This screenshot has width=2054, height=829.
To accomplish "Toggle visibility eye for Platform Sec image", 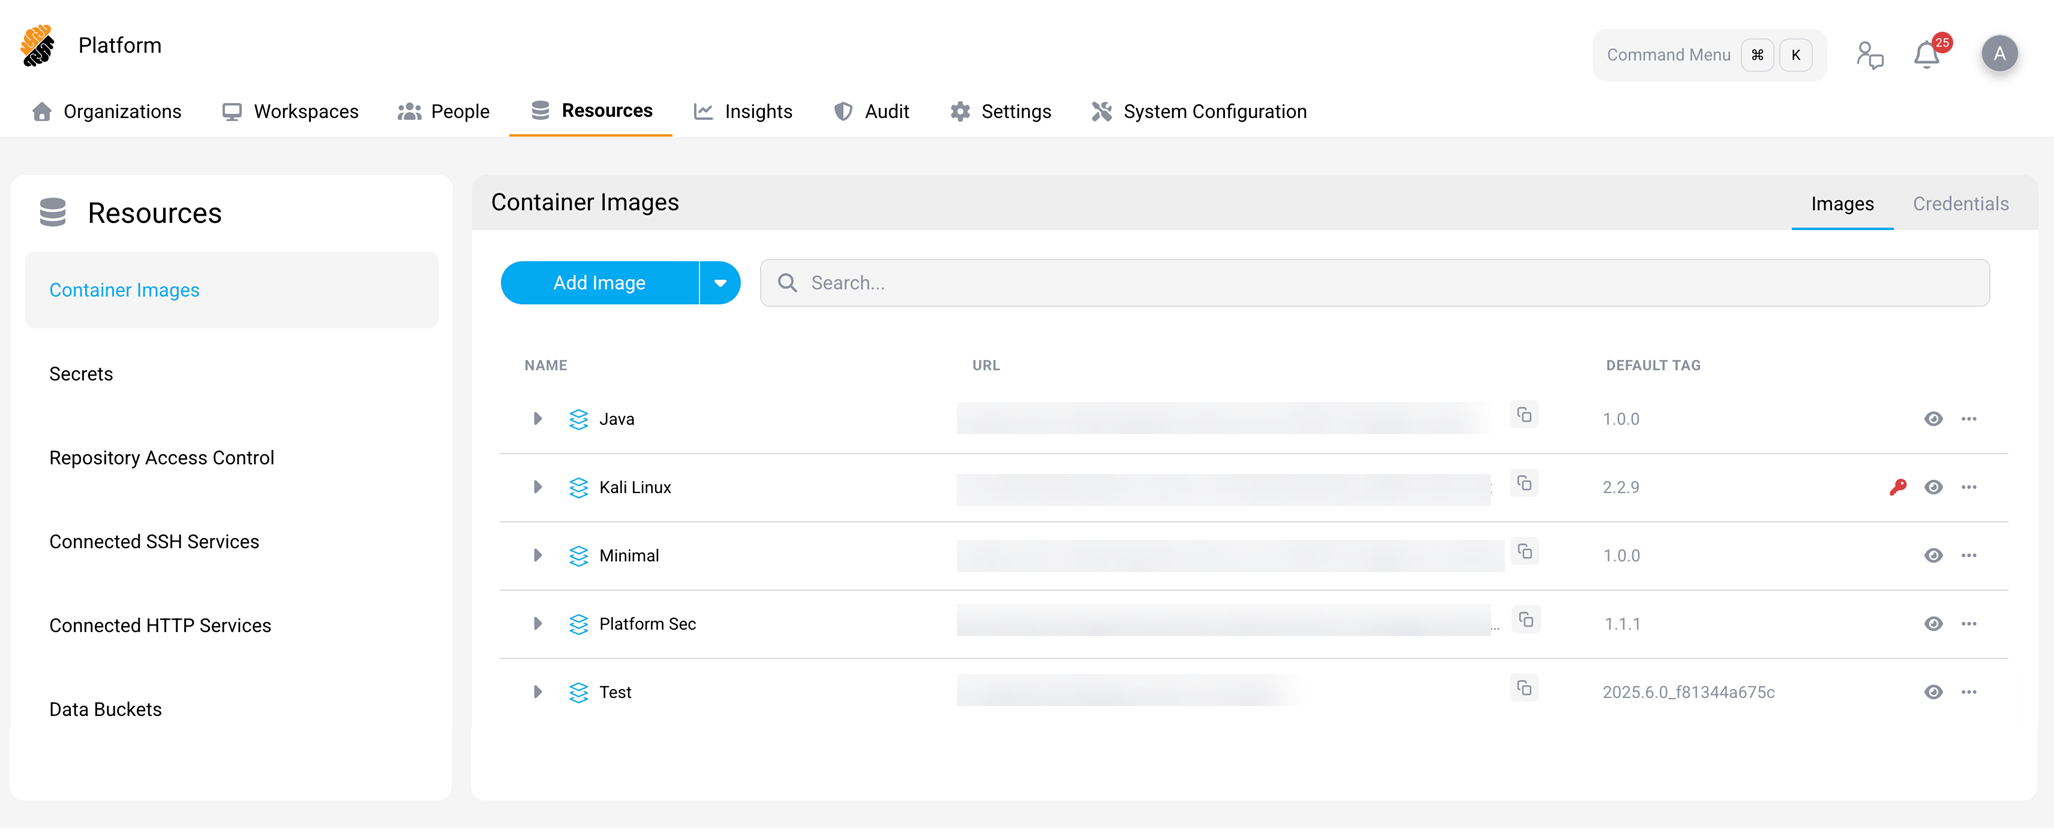I will 1933,624.
